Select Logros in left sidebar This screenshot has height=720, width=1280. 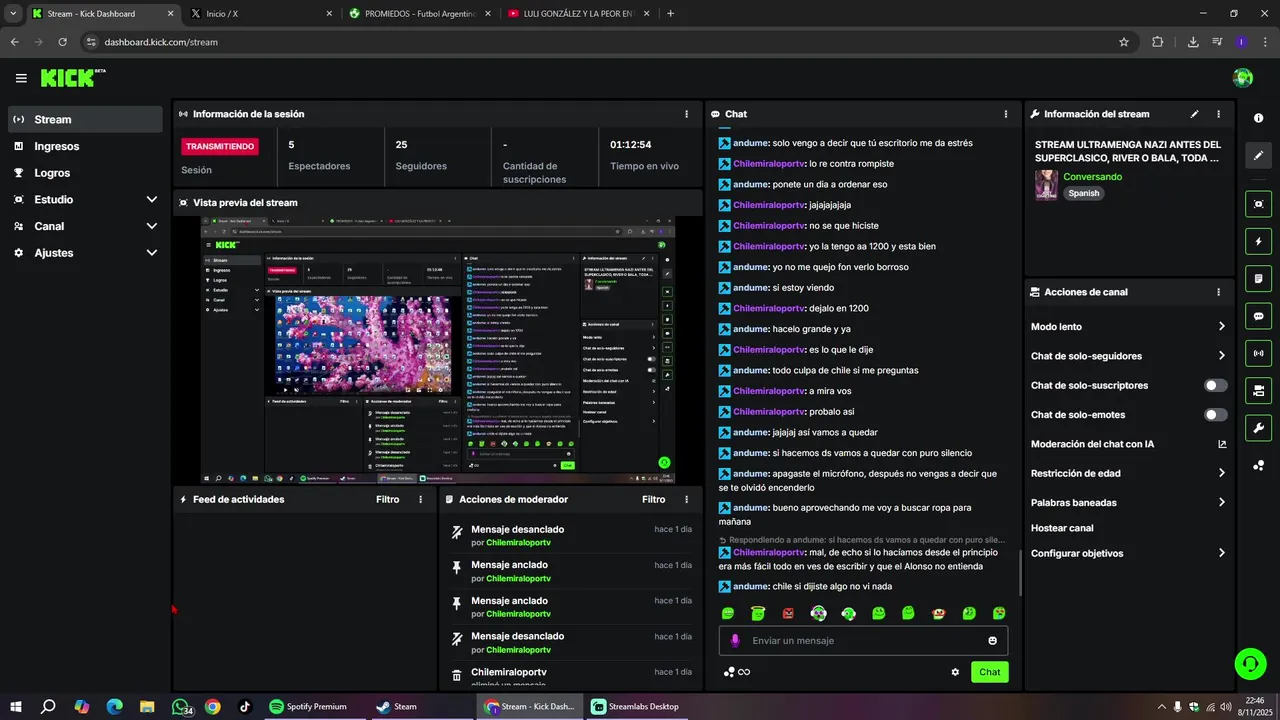[85, 173]
